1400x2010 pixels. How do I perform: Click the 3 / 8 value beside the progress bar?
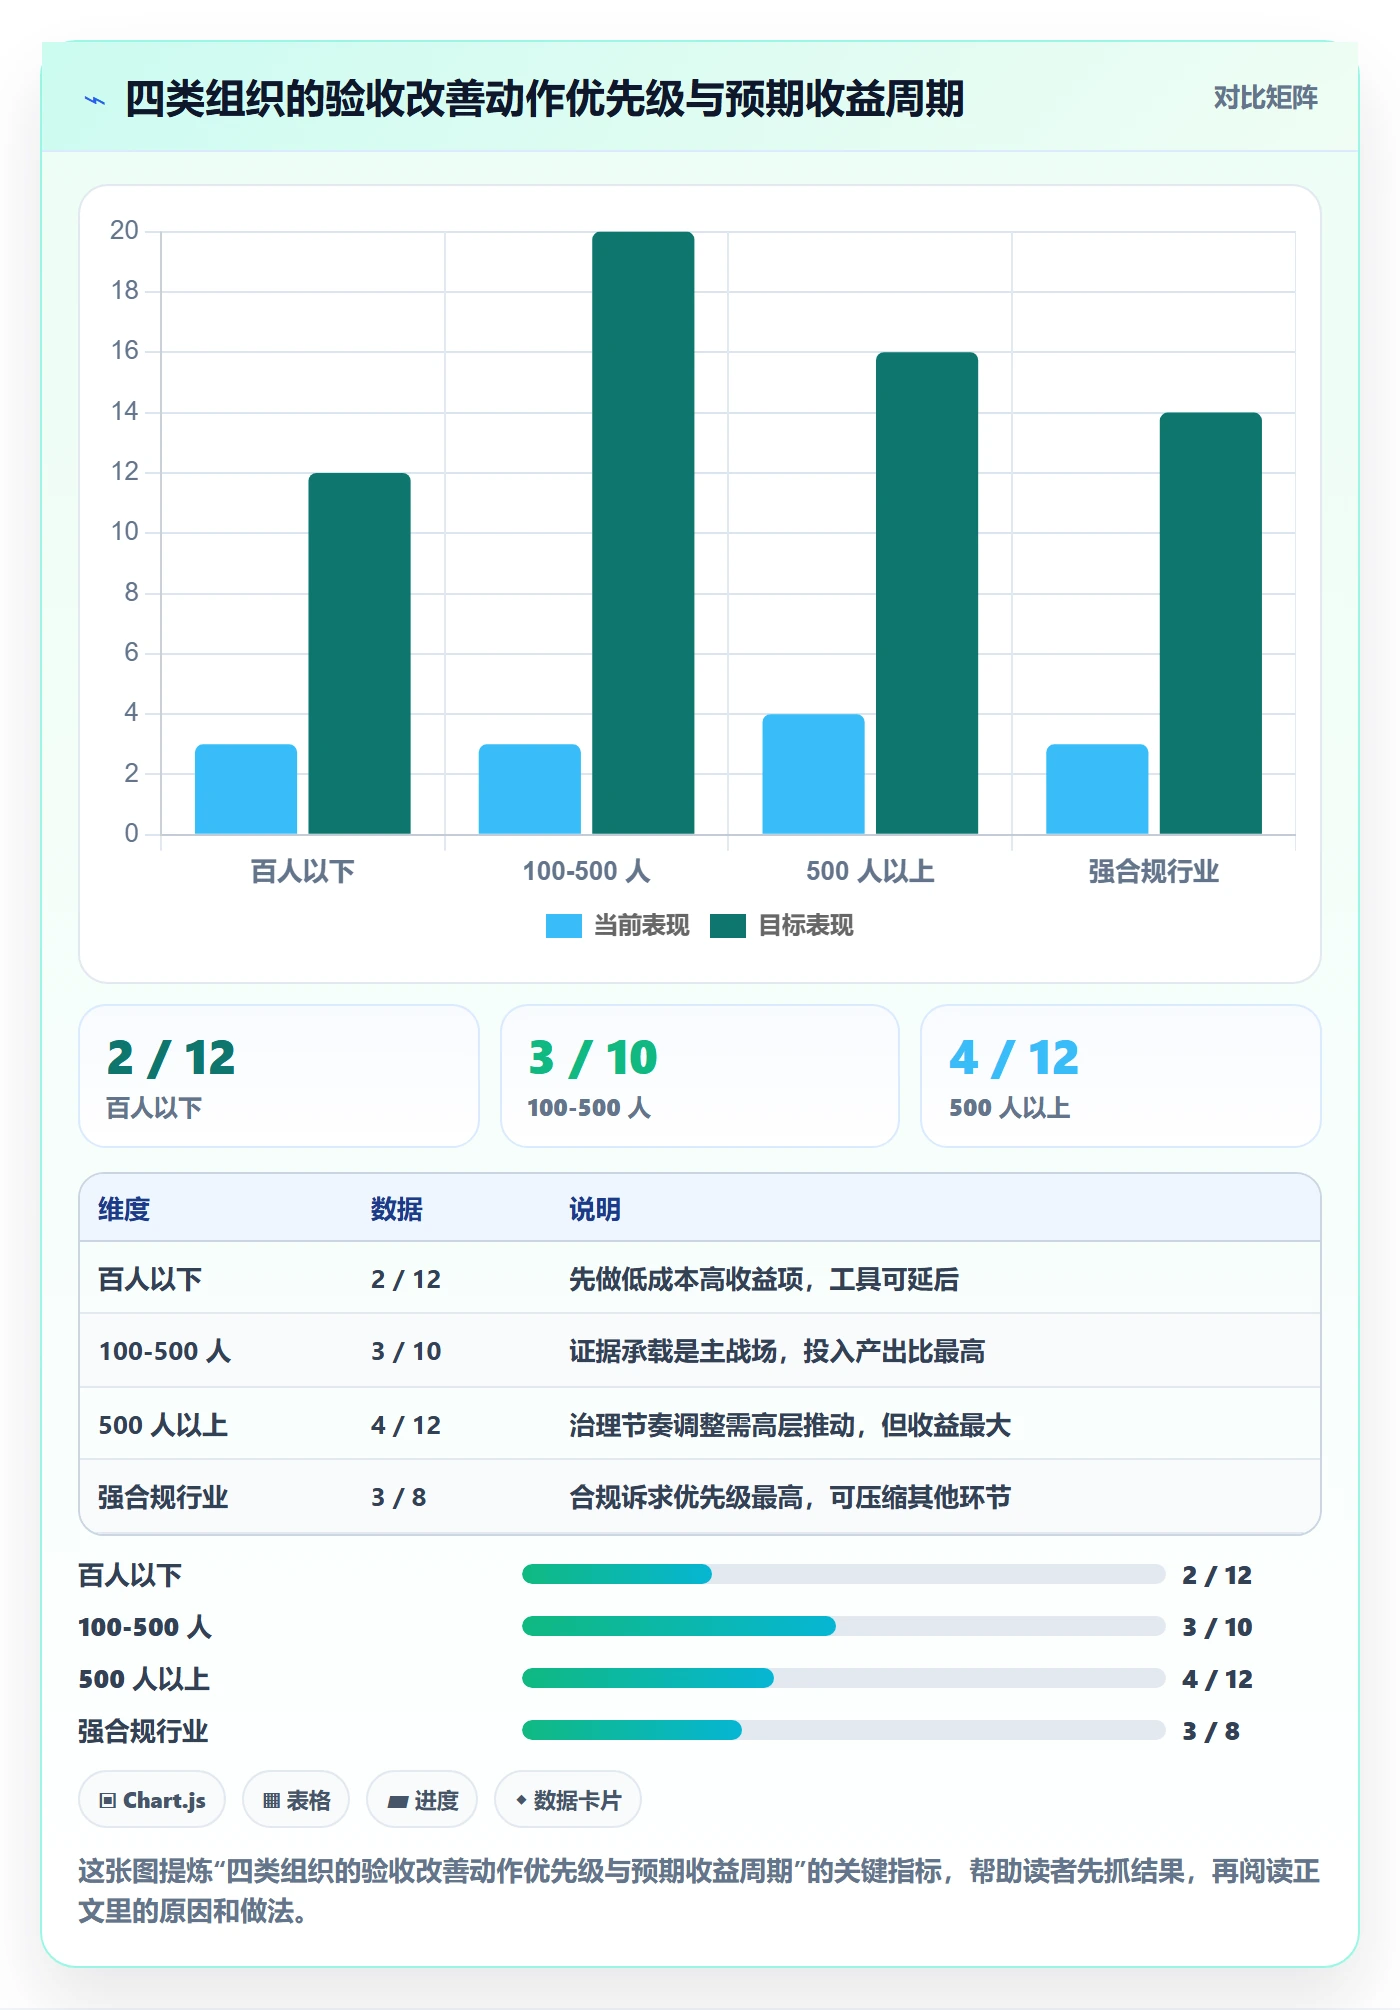click(1211, 1731)
